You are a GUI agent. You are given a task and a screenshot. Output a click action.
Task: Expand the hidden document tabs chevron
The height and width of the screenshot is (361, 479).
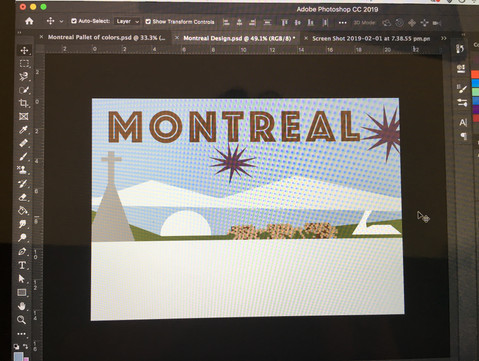click(443, 38)
